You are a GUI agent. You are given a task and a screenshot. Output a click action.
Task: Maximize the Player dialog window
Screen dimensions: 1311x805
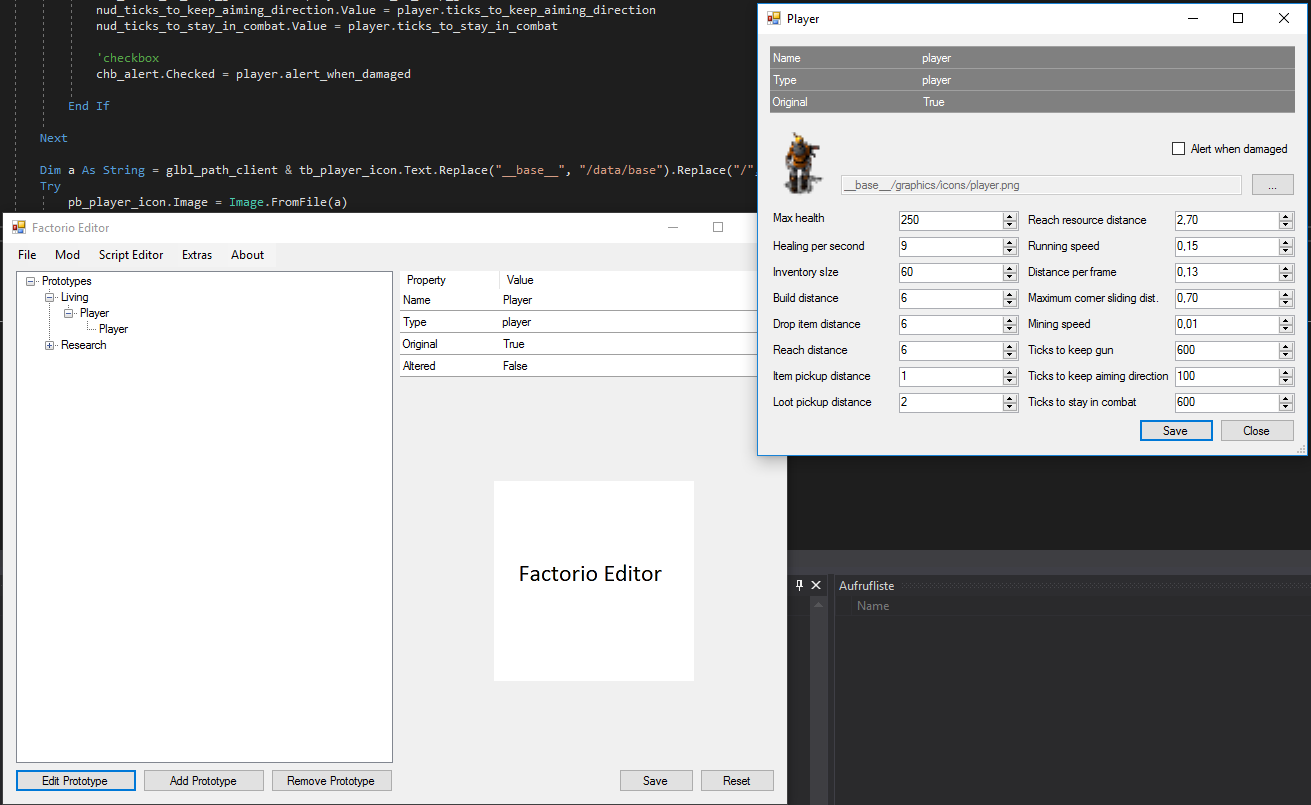tap(1238, 18)
